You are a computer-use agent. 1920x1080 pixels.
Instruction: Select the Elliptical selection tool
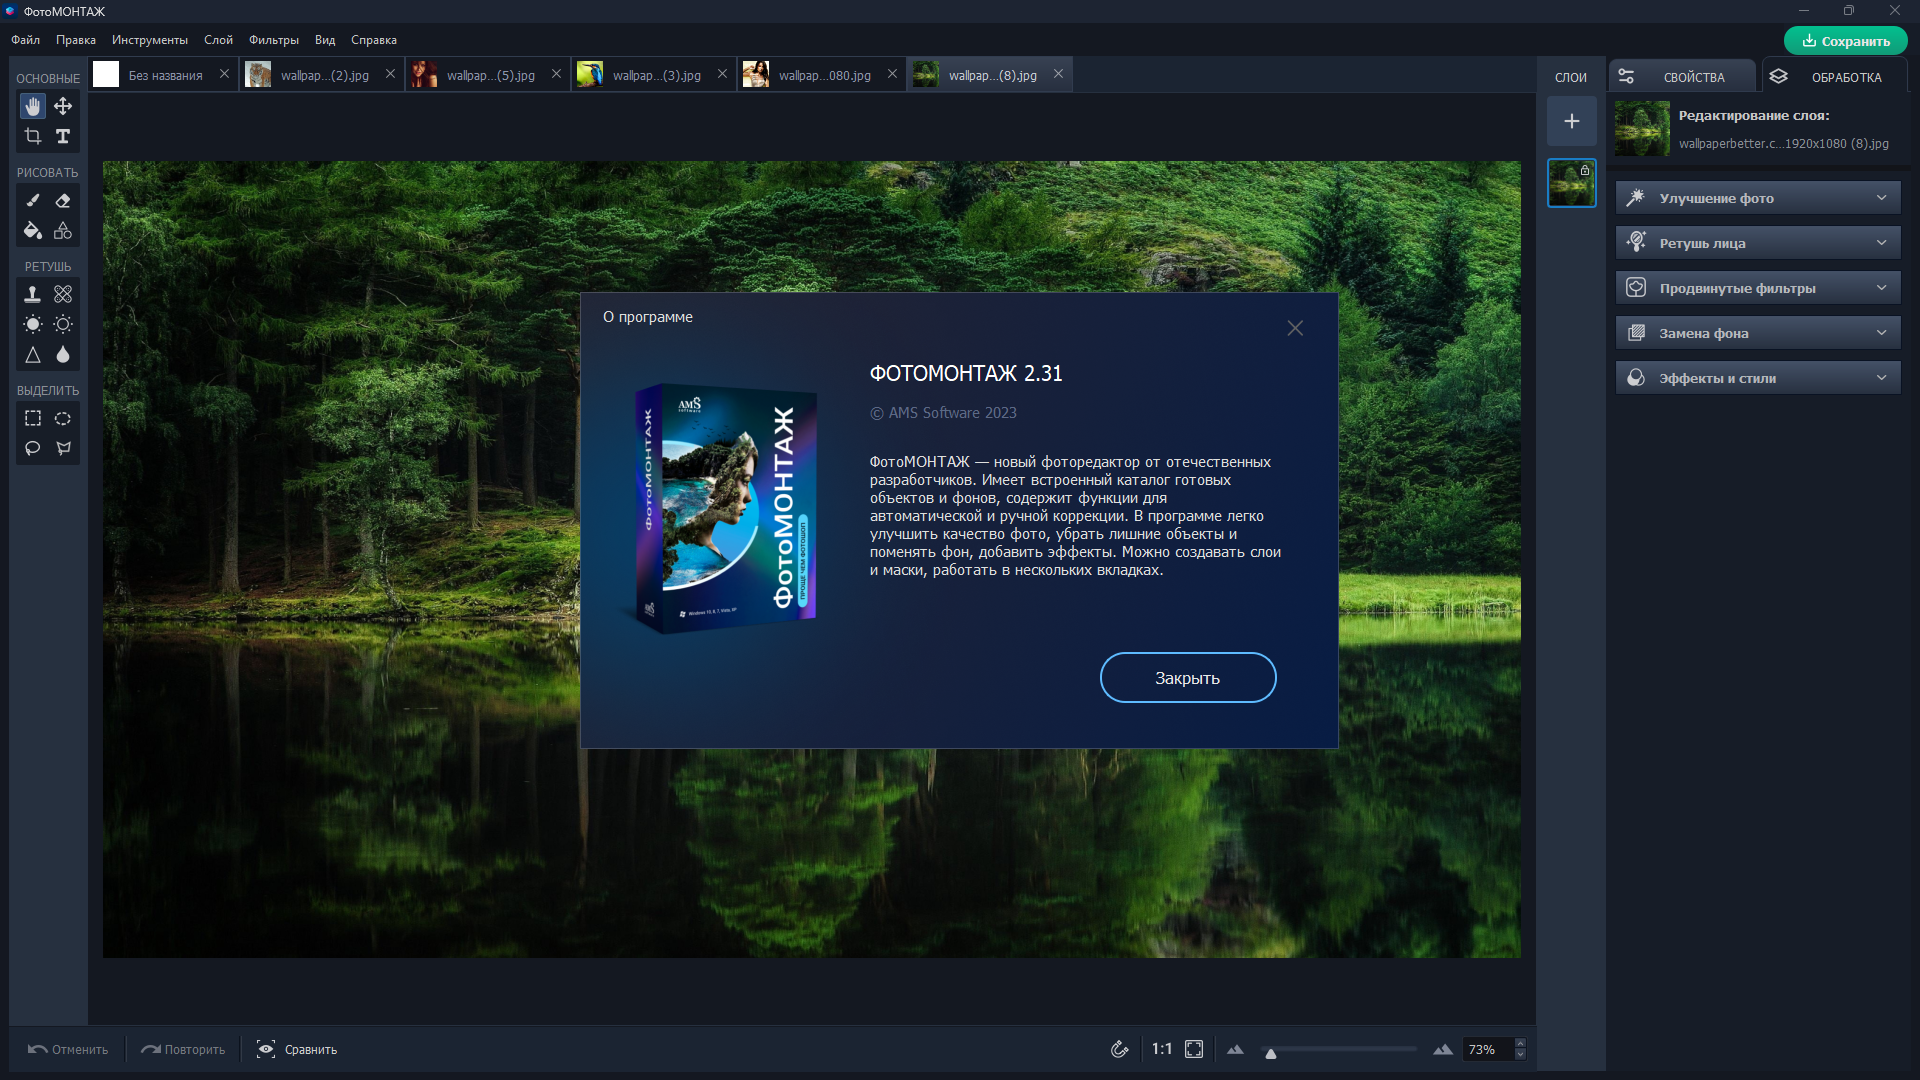coord(63,418)
